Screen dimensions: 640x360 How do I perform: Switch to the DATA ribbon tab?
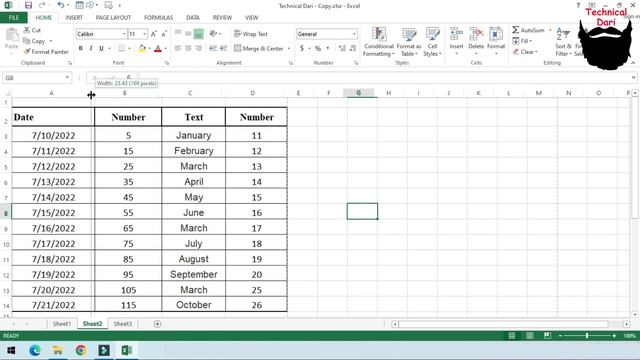[193, 18]
